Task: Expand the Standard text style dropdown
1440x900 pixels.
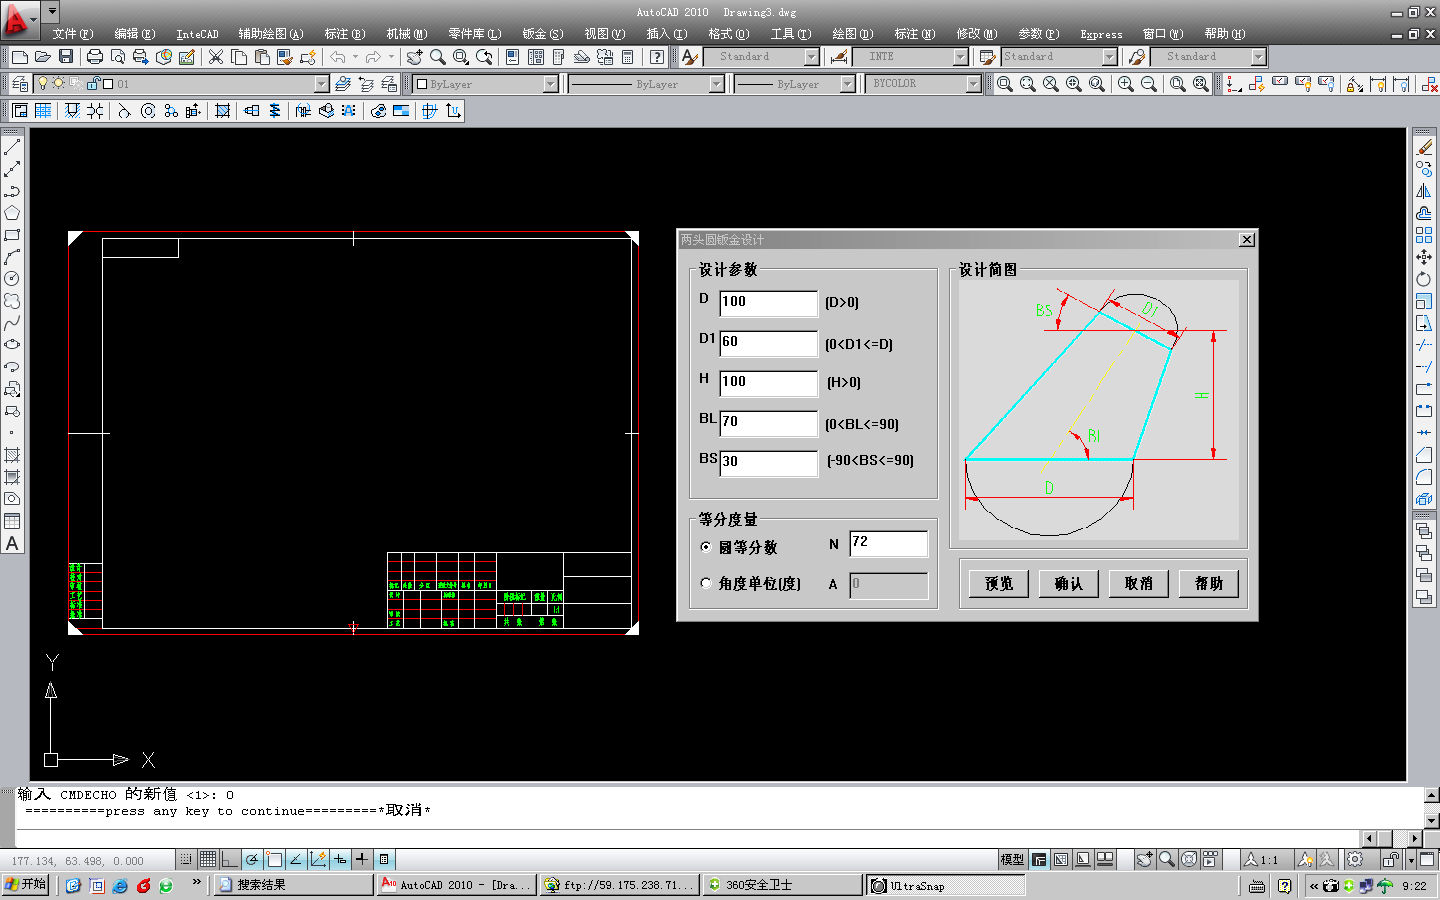Action: click(x=811, y=57)
